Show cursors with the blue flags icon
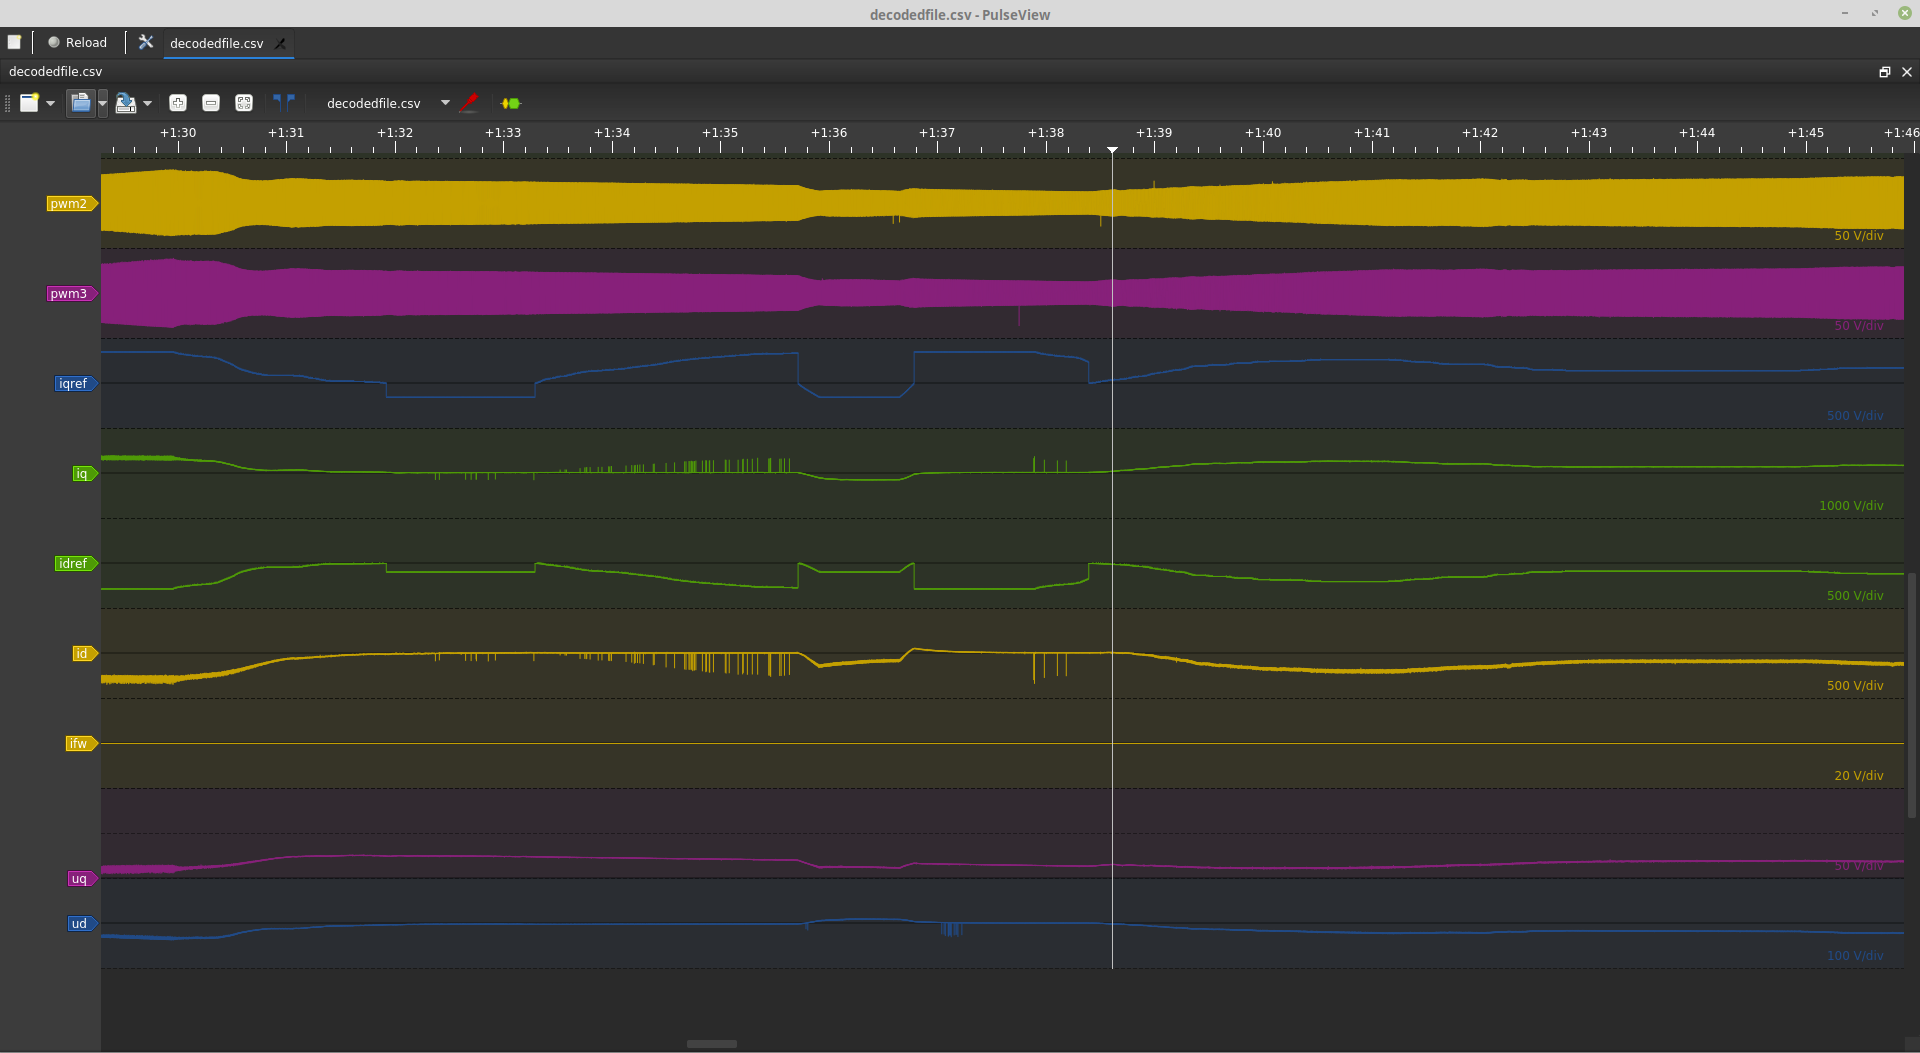The height and width of the screenshot is (1053, 1920). (284, 101)
